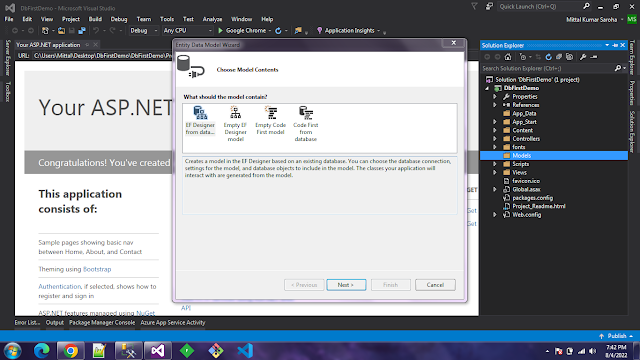Image resolution: width=640 pixels, height=360 pixels.
Task: Click the Next button in wizard
Action: click(346, 285)
